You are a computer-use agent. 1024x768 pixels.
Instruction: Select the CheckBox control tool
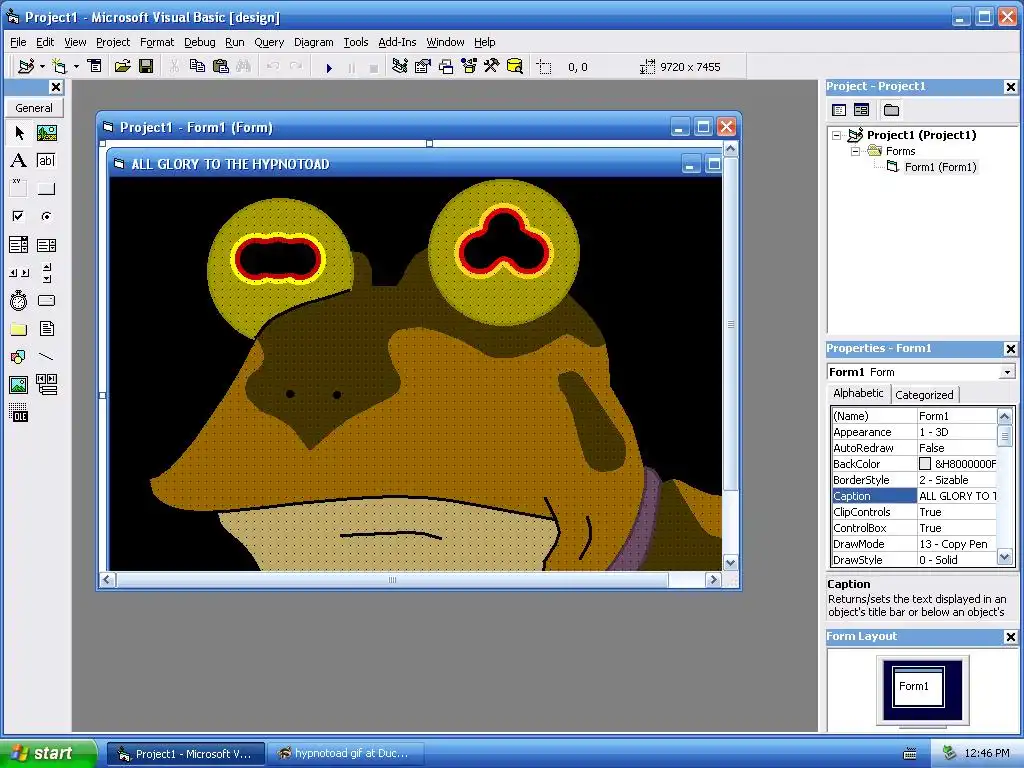pyautogui.click(x=19, y=216)
